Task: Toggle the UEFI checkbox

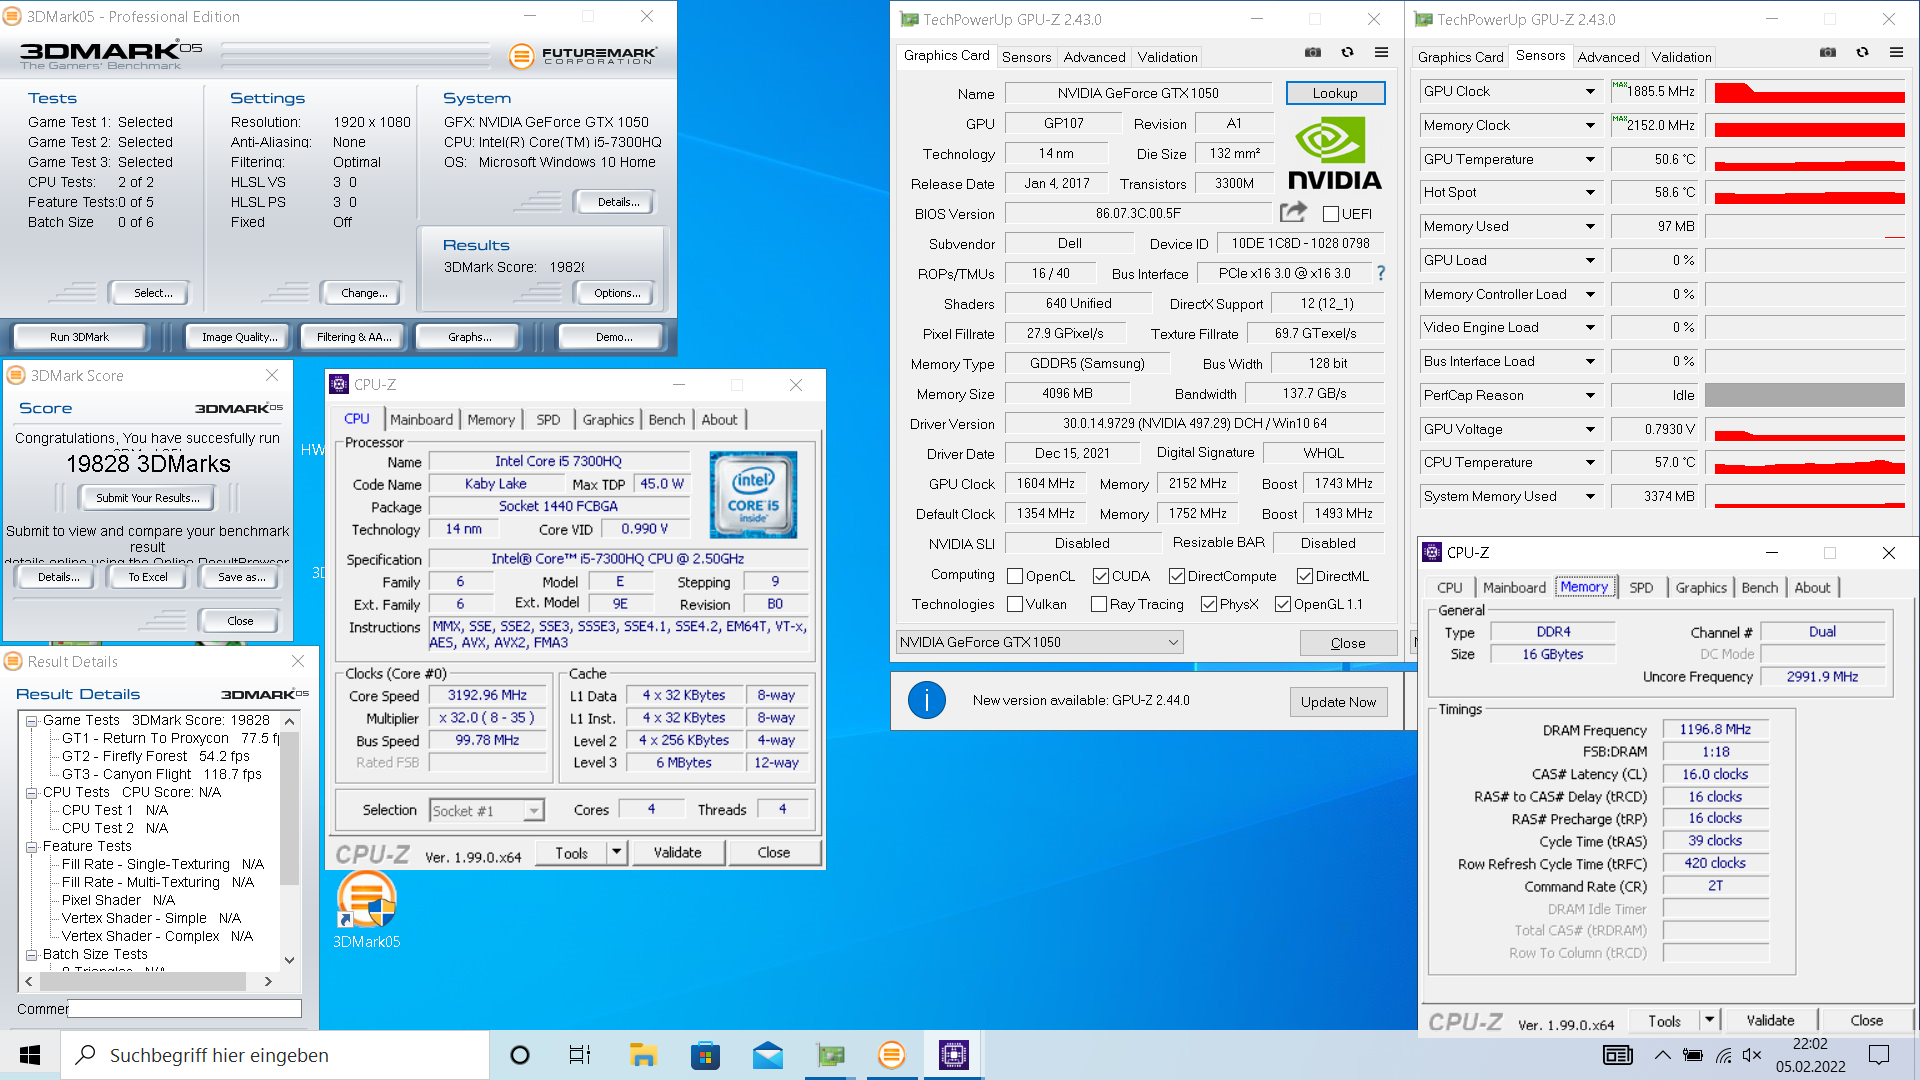Action: pyautogui.click(x=1331, y=214)
